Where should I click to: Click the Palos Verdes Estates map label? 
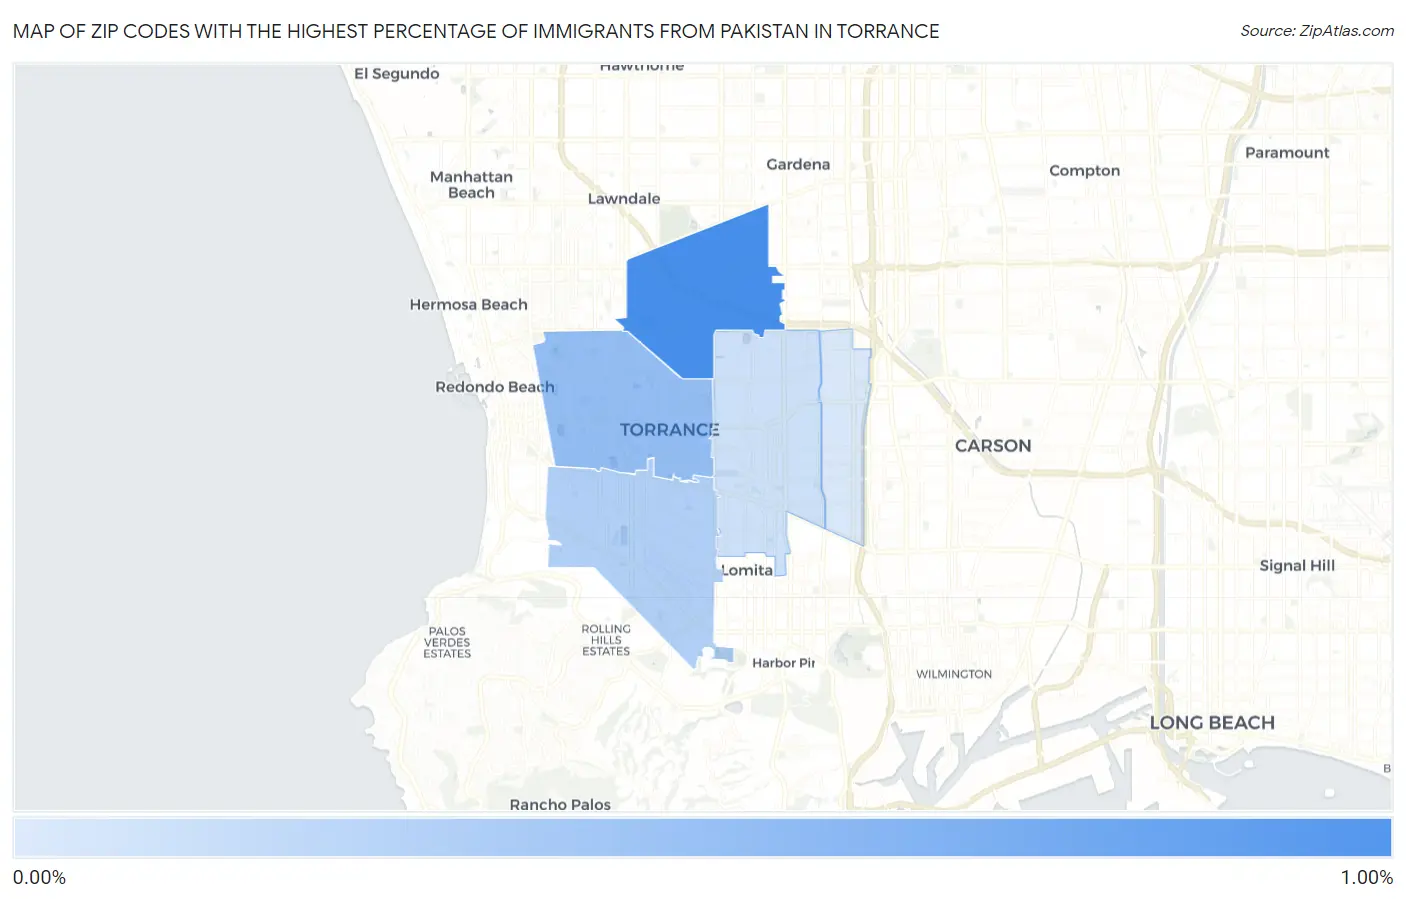click(x=447, y=643)
